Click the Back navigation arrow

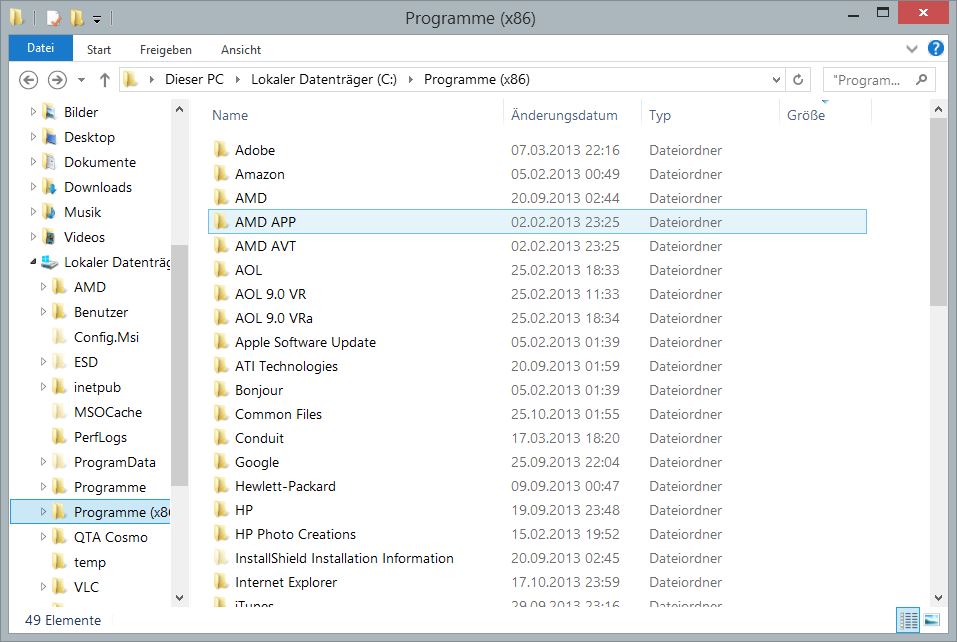coord(28,80)
